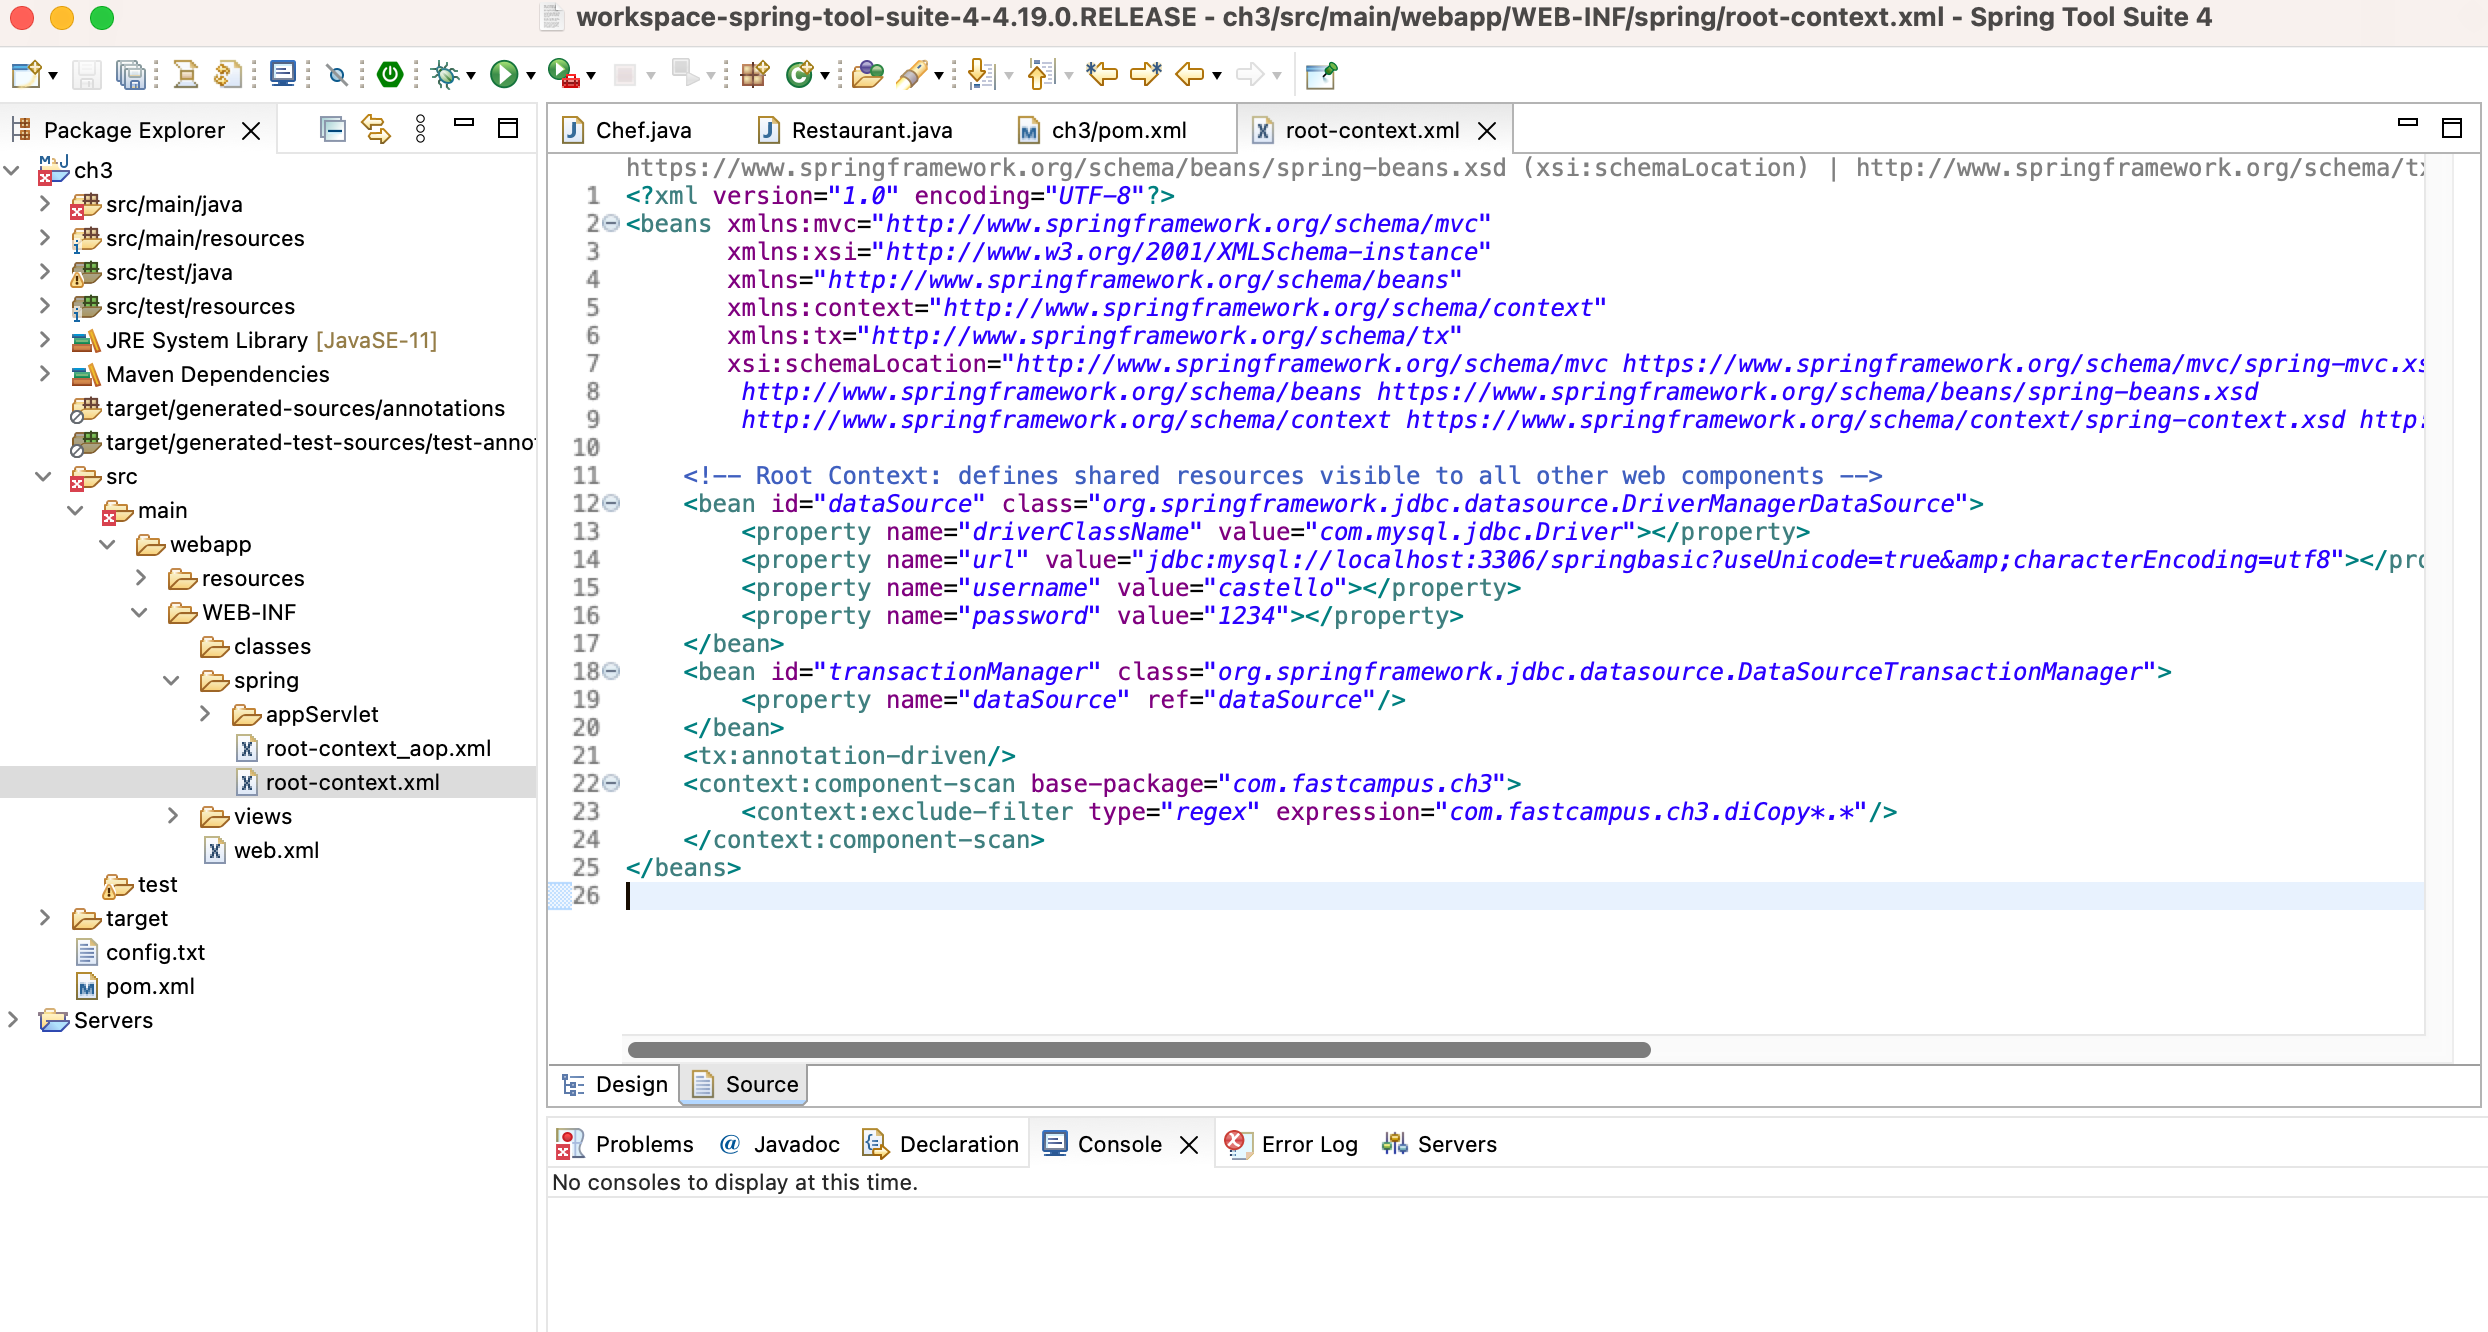
Task: Open the Run button dropdown arrow
Action: [531, 76]
